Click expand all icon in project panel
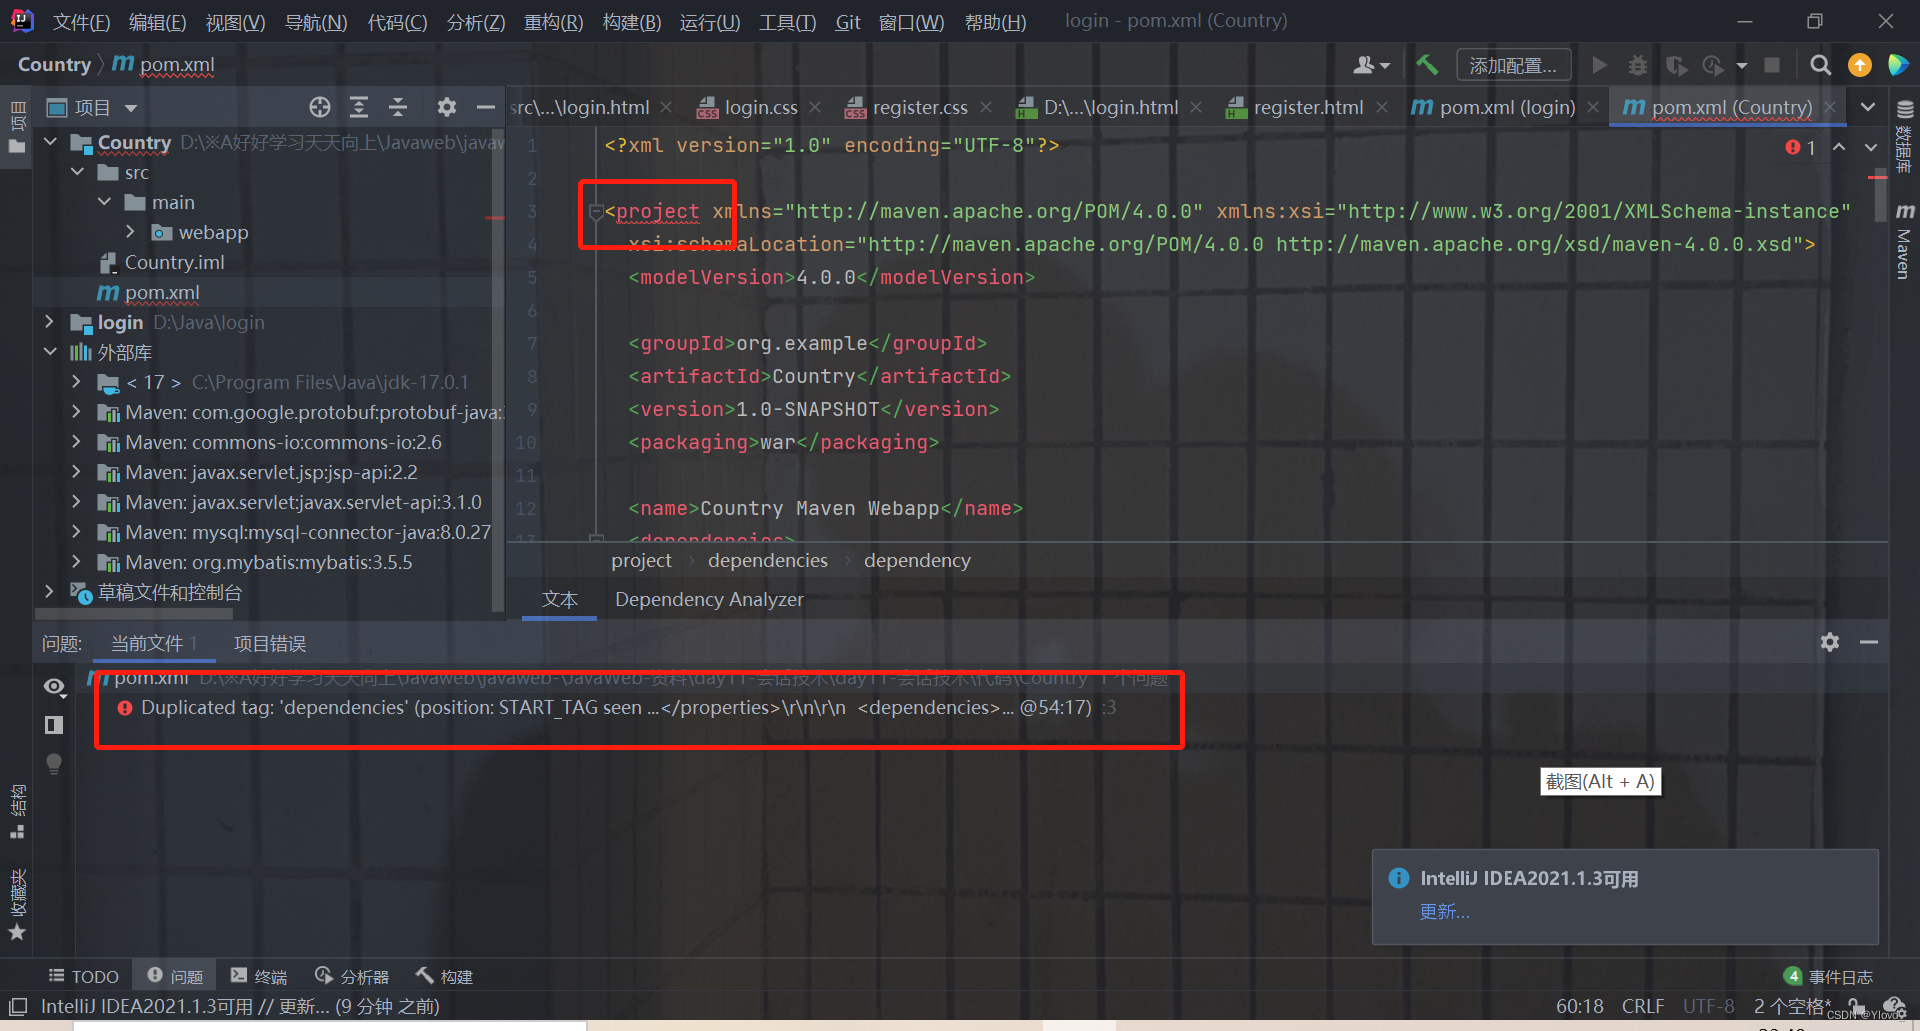The width and height of the screenshot is (1920, 1031). tap(359, 107)
